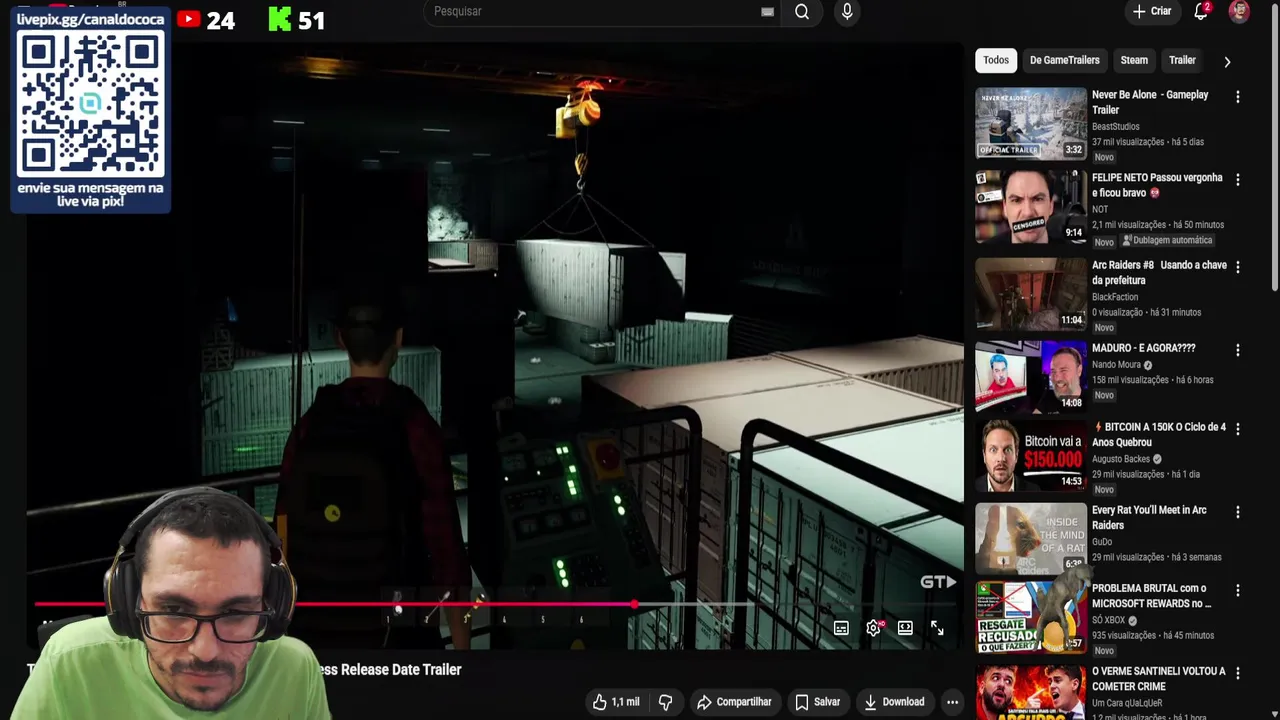Toggle subtitles in the video player

[841, 628]
